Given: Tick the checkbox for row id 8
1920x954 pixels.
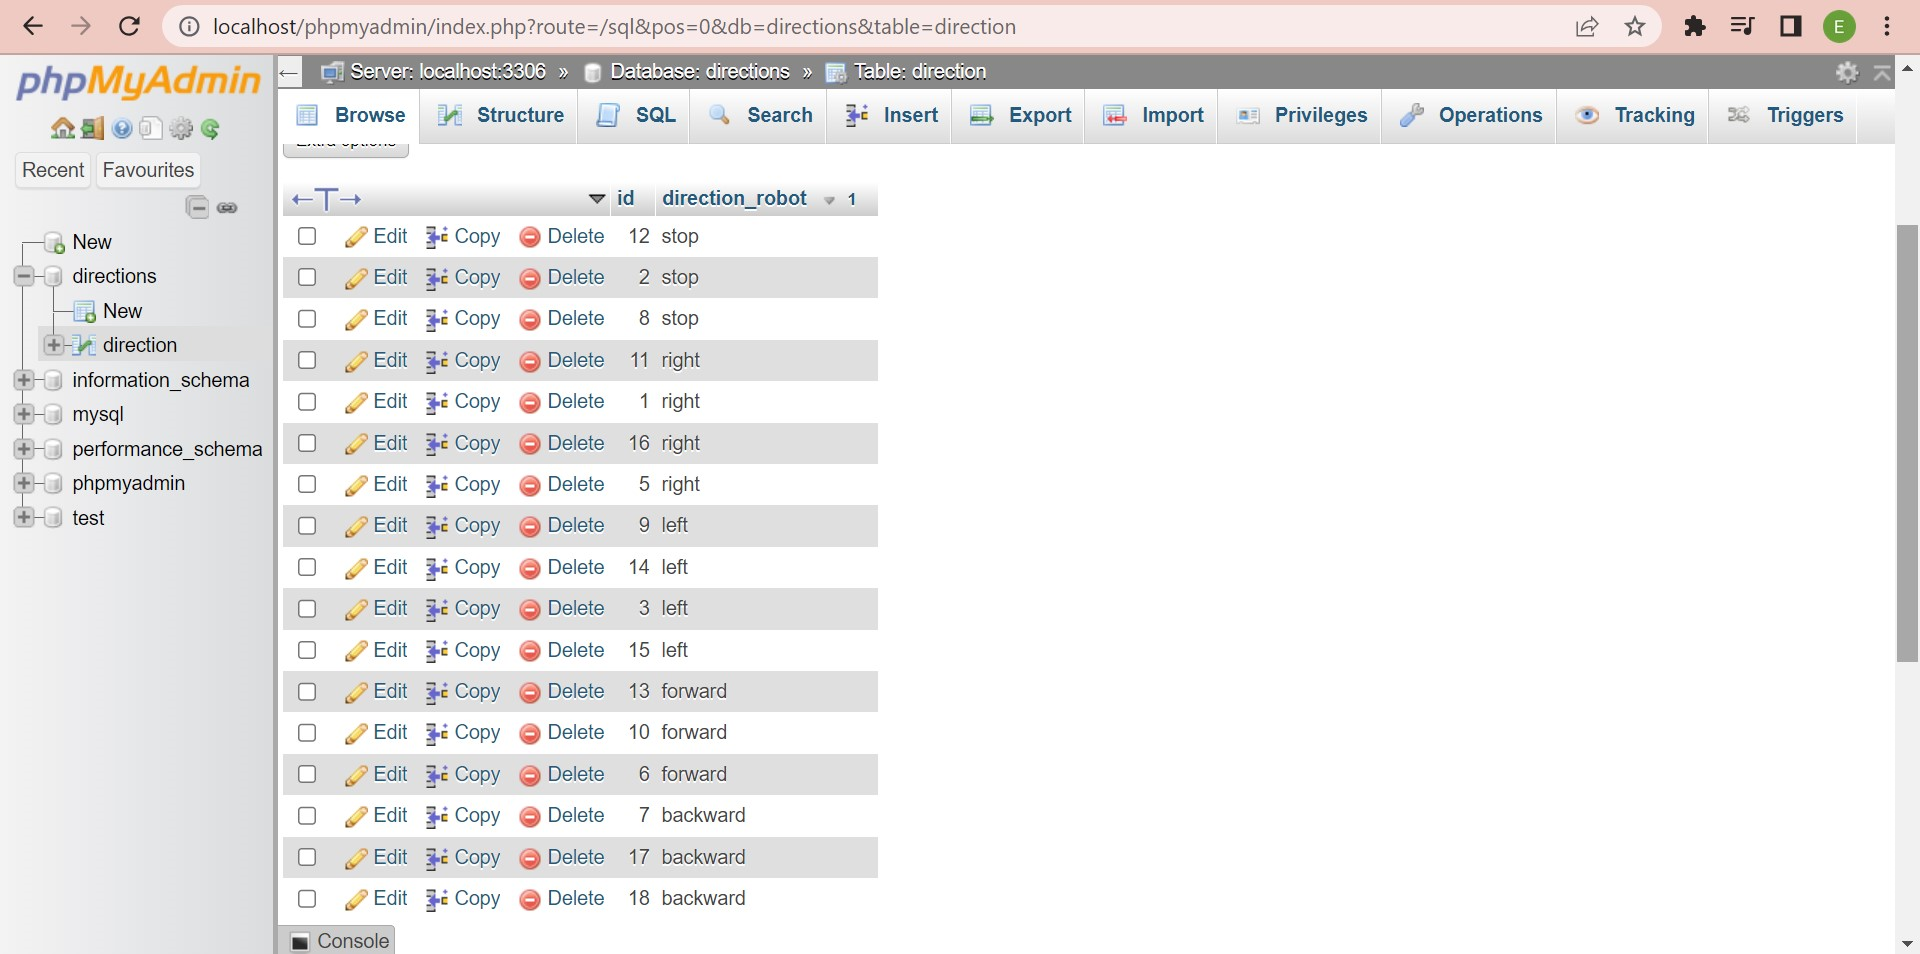Looking at the screenshot, I should coord(306,319).
